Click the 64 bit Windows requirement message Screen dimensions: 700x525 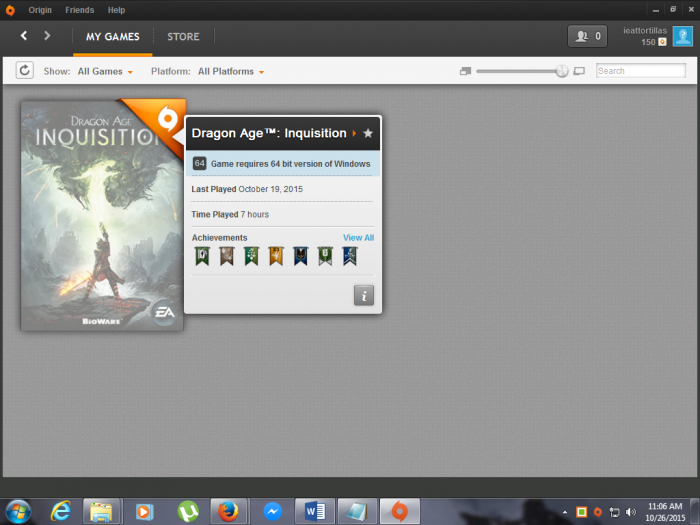(290, 164)
